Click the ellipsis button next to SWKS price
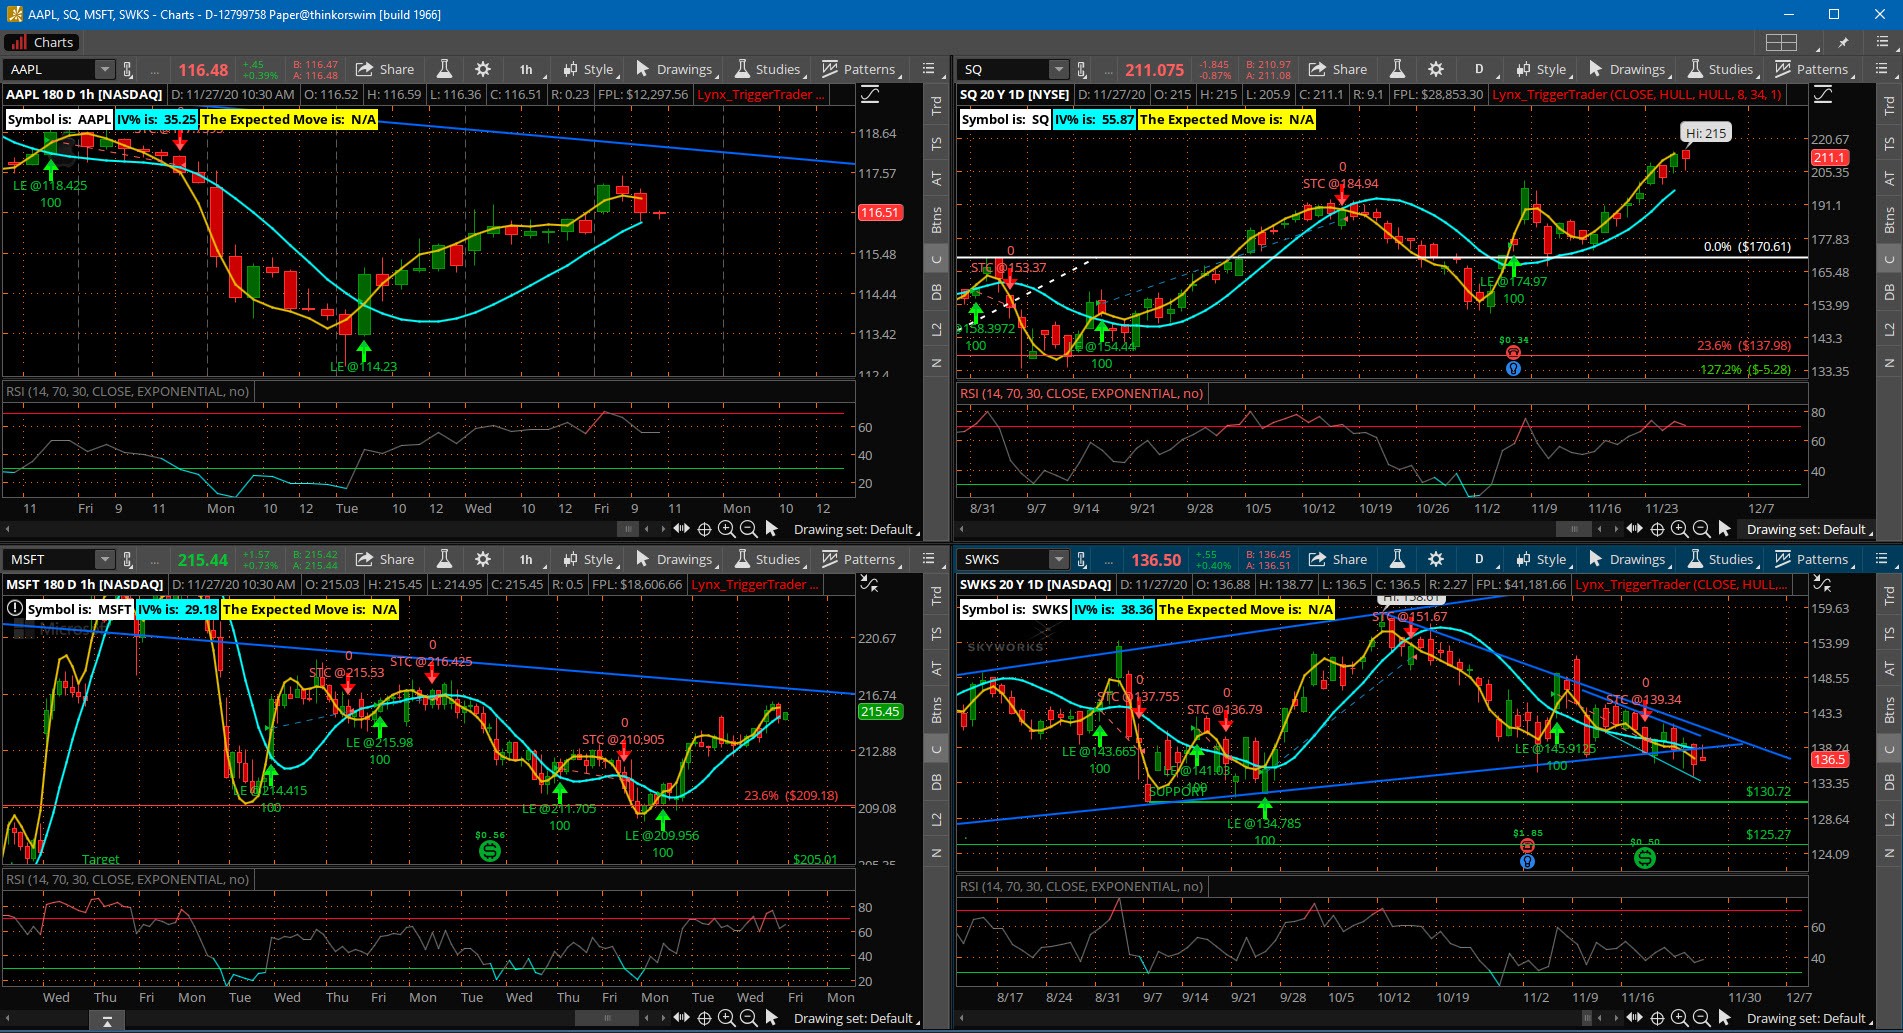Image resolution: width=1903 pixels, height=1033 pixels. 1107,560
